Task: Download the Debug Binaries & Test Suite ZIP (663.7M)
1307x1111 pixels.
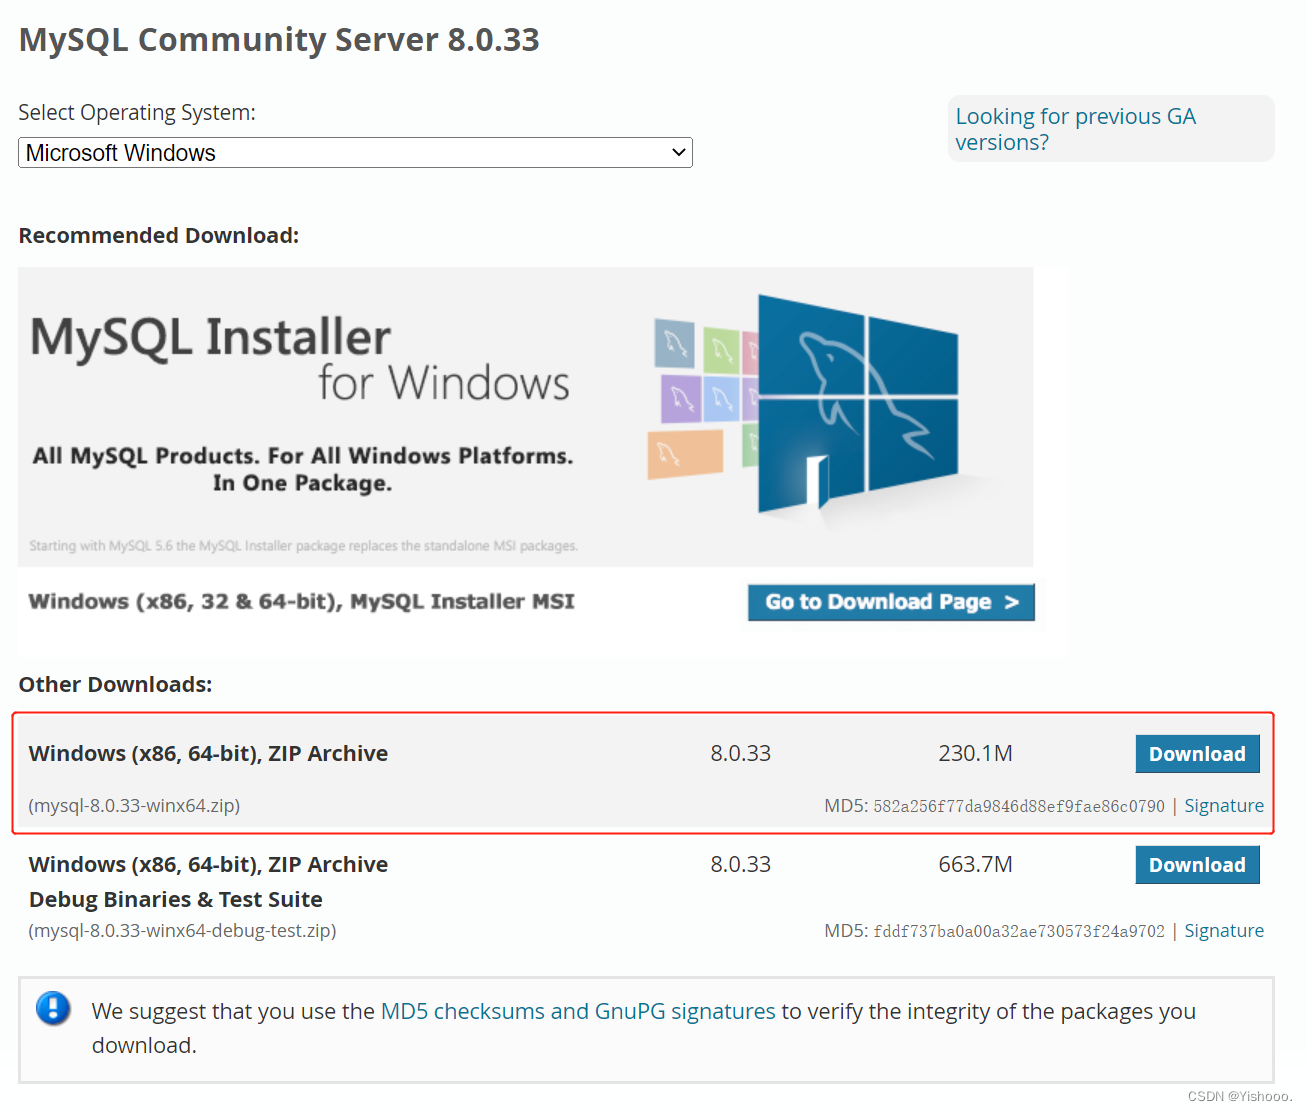Action: click(x=1197, y=865)
